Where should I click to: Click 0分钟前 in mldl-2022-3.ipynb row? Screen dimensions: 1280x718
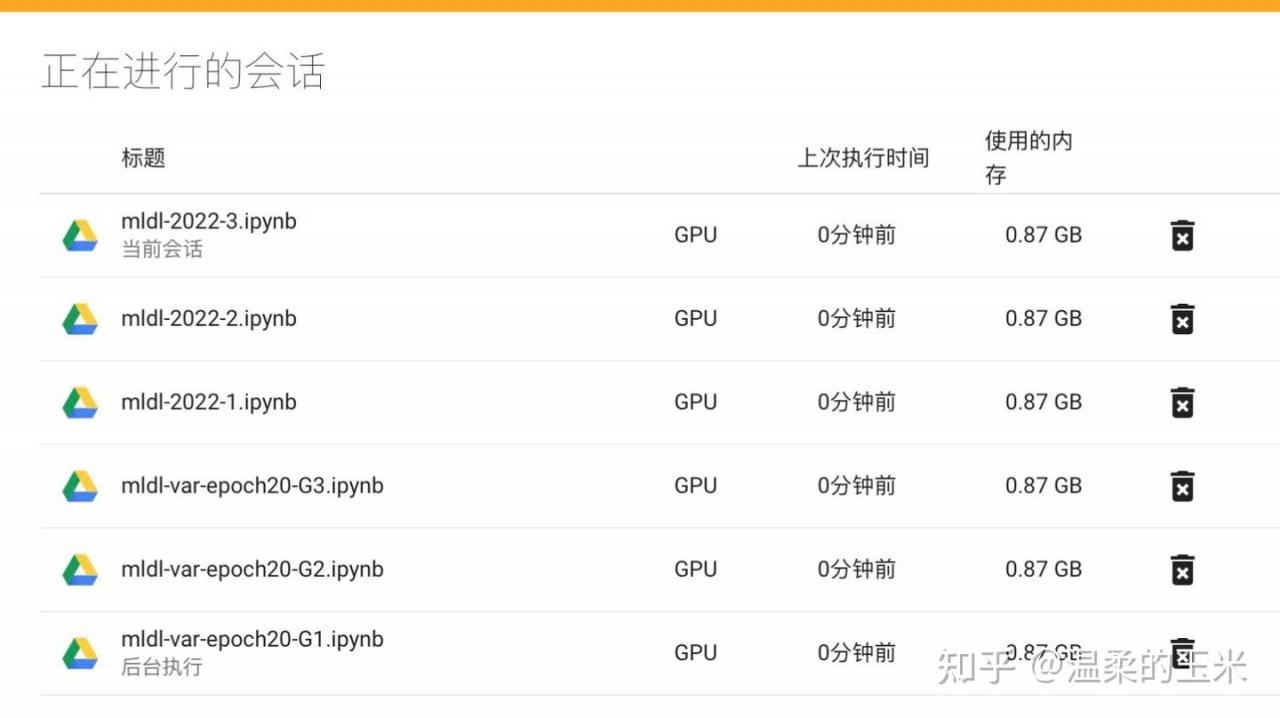857,235
